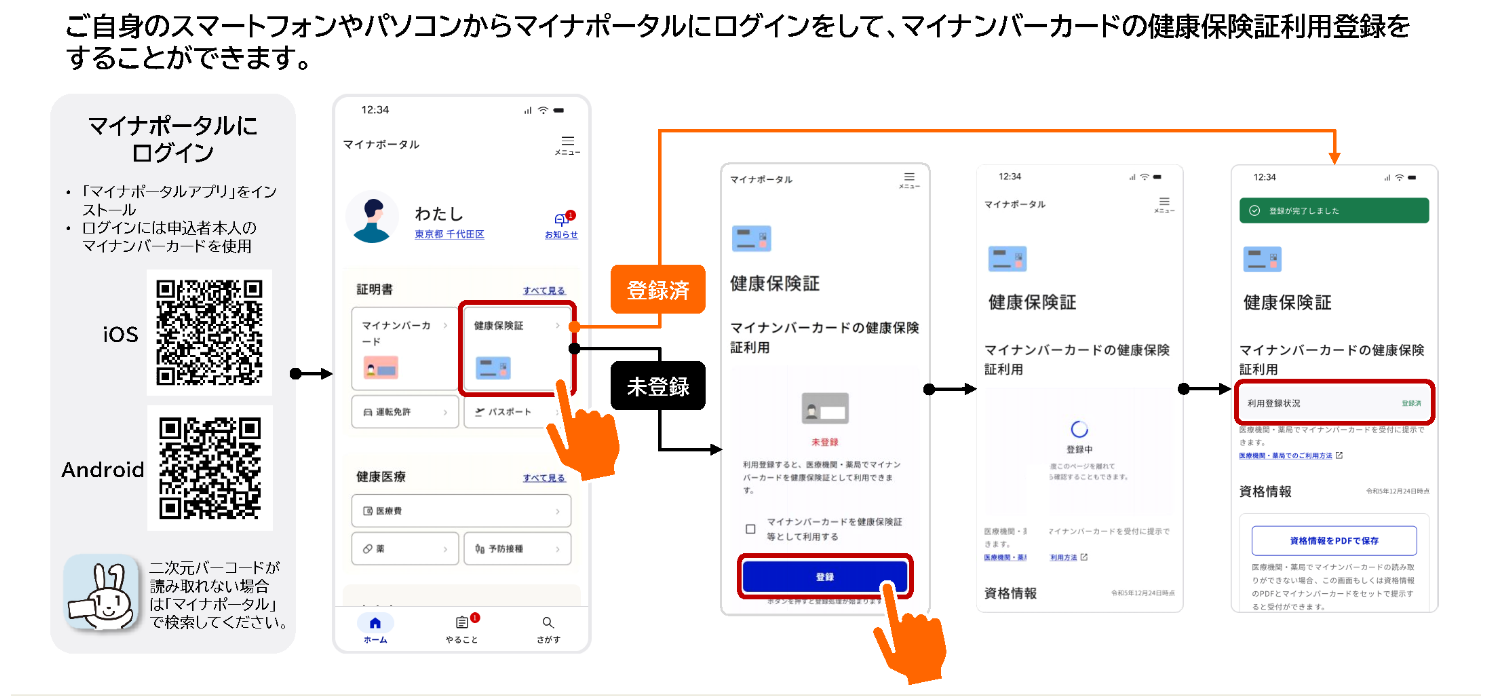Check マイナンバーカードを健康保険証等として利用する checkbox
The height and width of the screenshot is (696, 1492).
point(750,529)
